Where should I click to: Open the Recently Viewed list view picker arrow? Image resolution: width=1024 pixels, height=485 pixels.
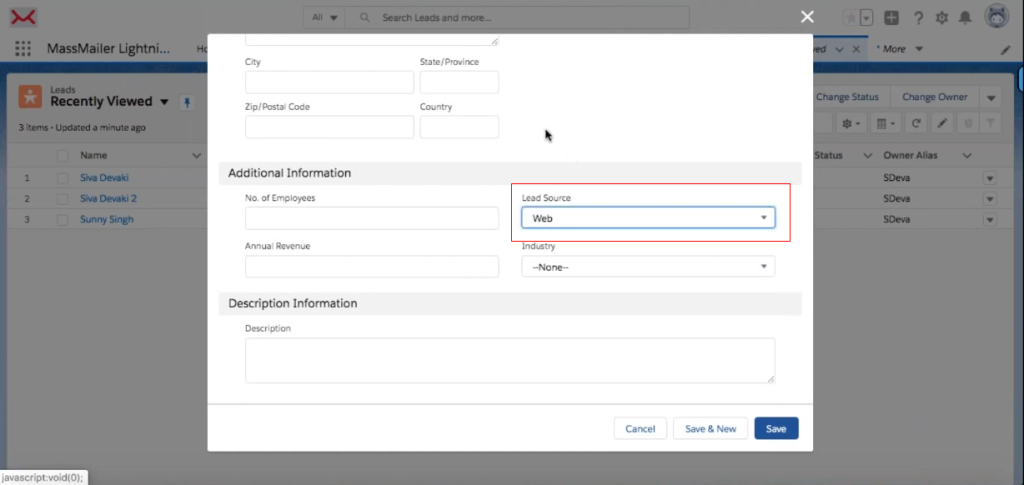tap(164, 102)
